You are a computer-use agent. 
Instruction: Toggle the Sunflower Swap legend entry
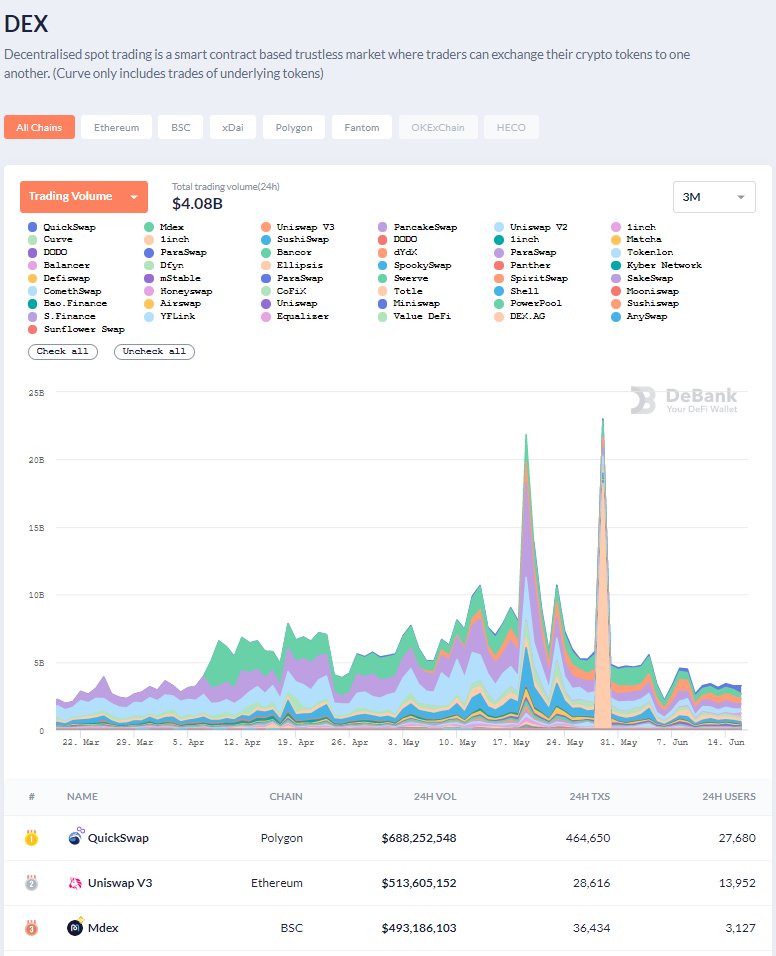[x=77, y=329]
